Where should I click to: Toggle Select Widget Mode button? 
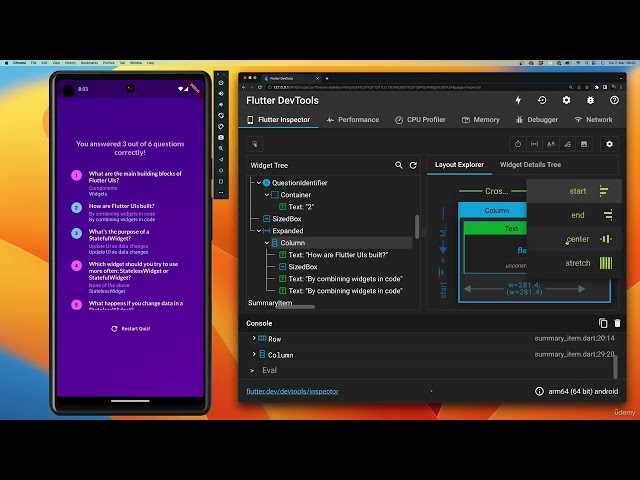tap(255, 144)
